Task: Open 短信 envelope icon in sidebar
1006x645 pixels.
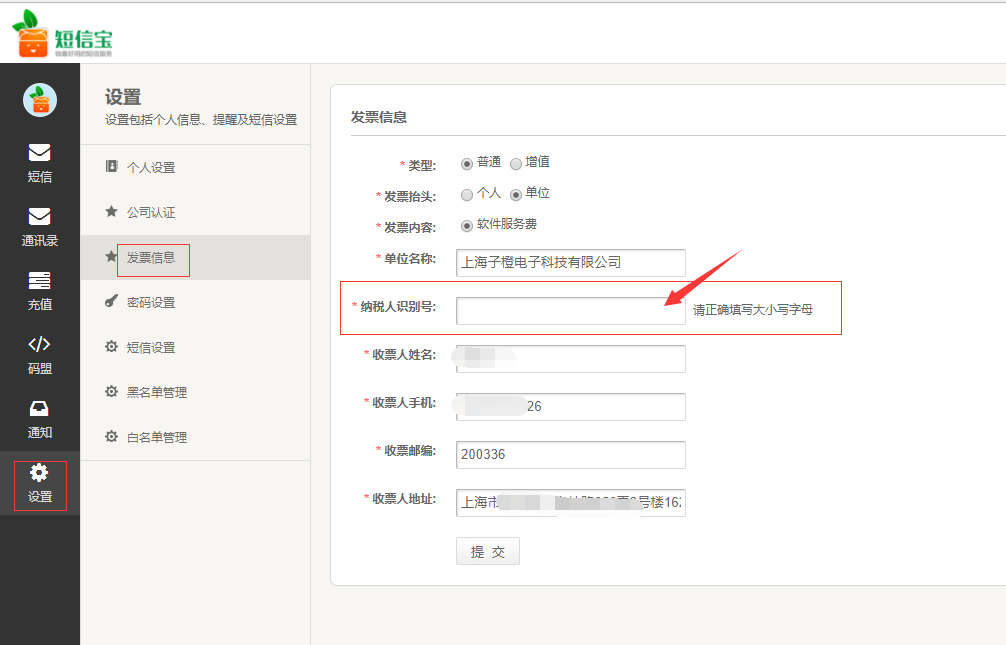Action: coord(39,153)
